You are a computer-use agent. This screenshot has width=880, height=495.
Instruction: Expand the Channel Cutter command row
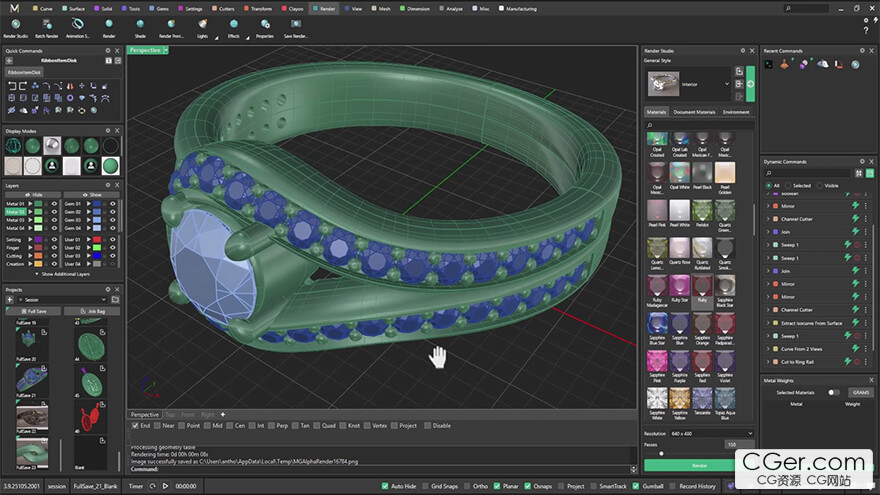point(768,219)
